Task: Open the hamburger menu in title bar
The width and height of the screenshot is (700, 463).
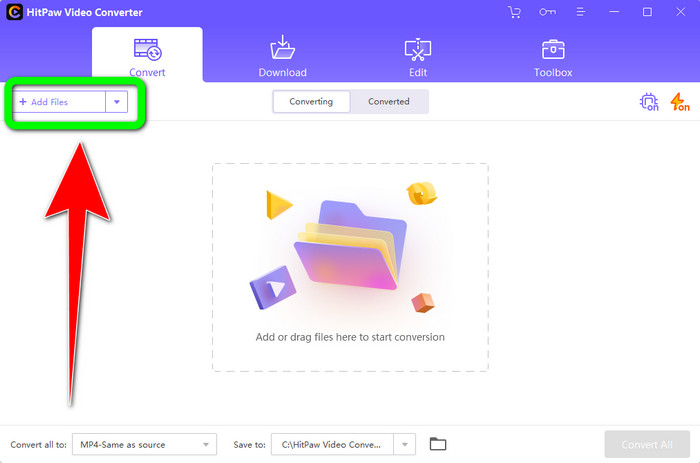Action: [580, 12]
